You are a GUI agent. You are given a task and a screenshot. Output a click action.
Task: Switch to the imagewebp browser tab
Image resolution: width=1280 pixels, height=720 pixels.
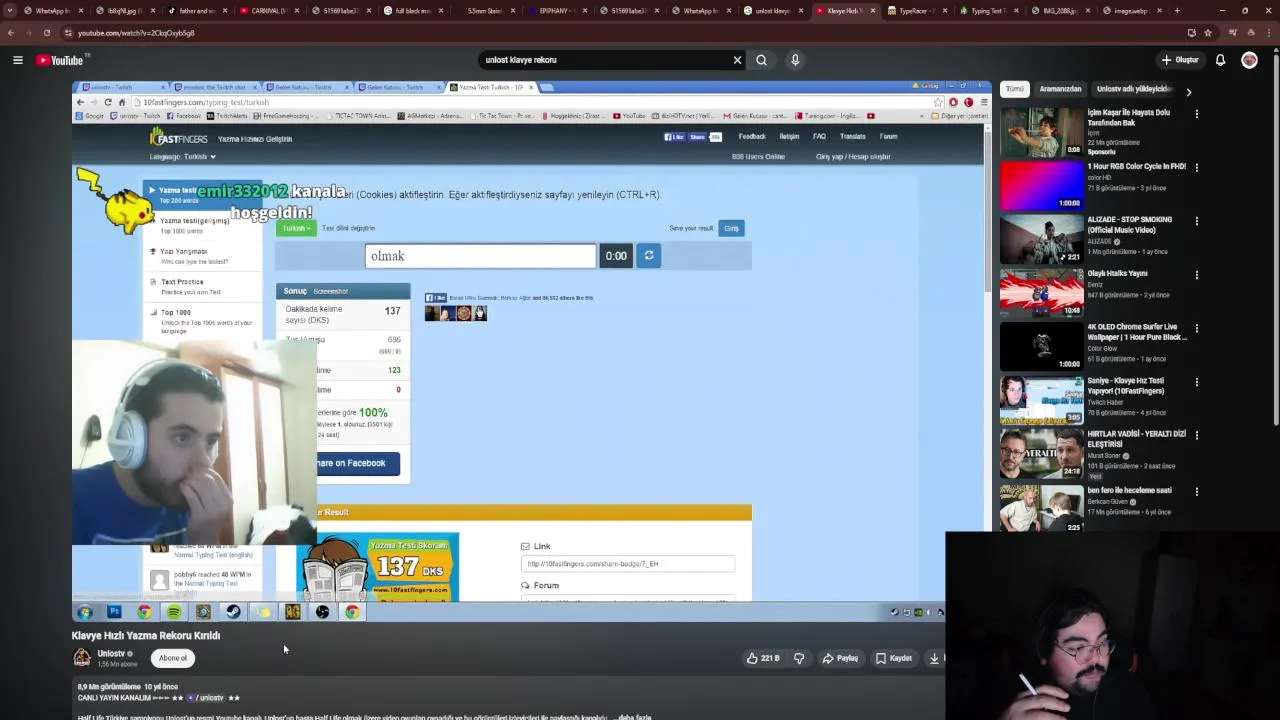point(1129,11)
